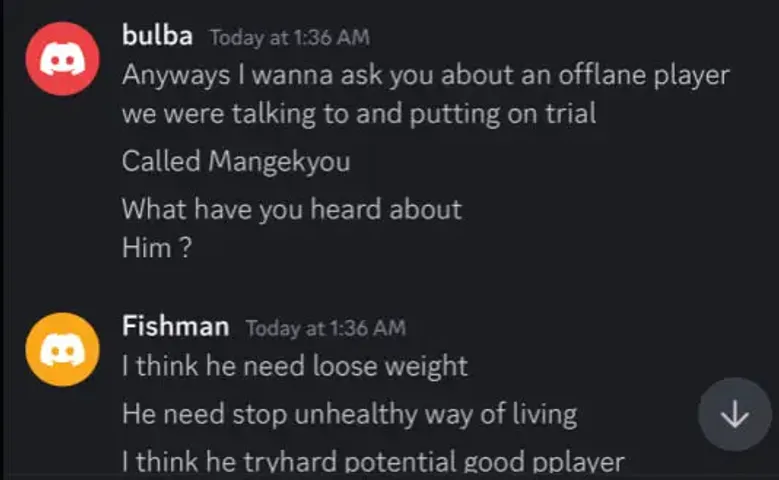Select the Called Mangekyou message
The height and width of the screenshot is (480, 779).
[236, 161]
